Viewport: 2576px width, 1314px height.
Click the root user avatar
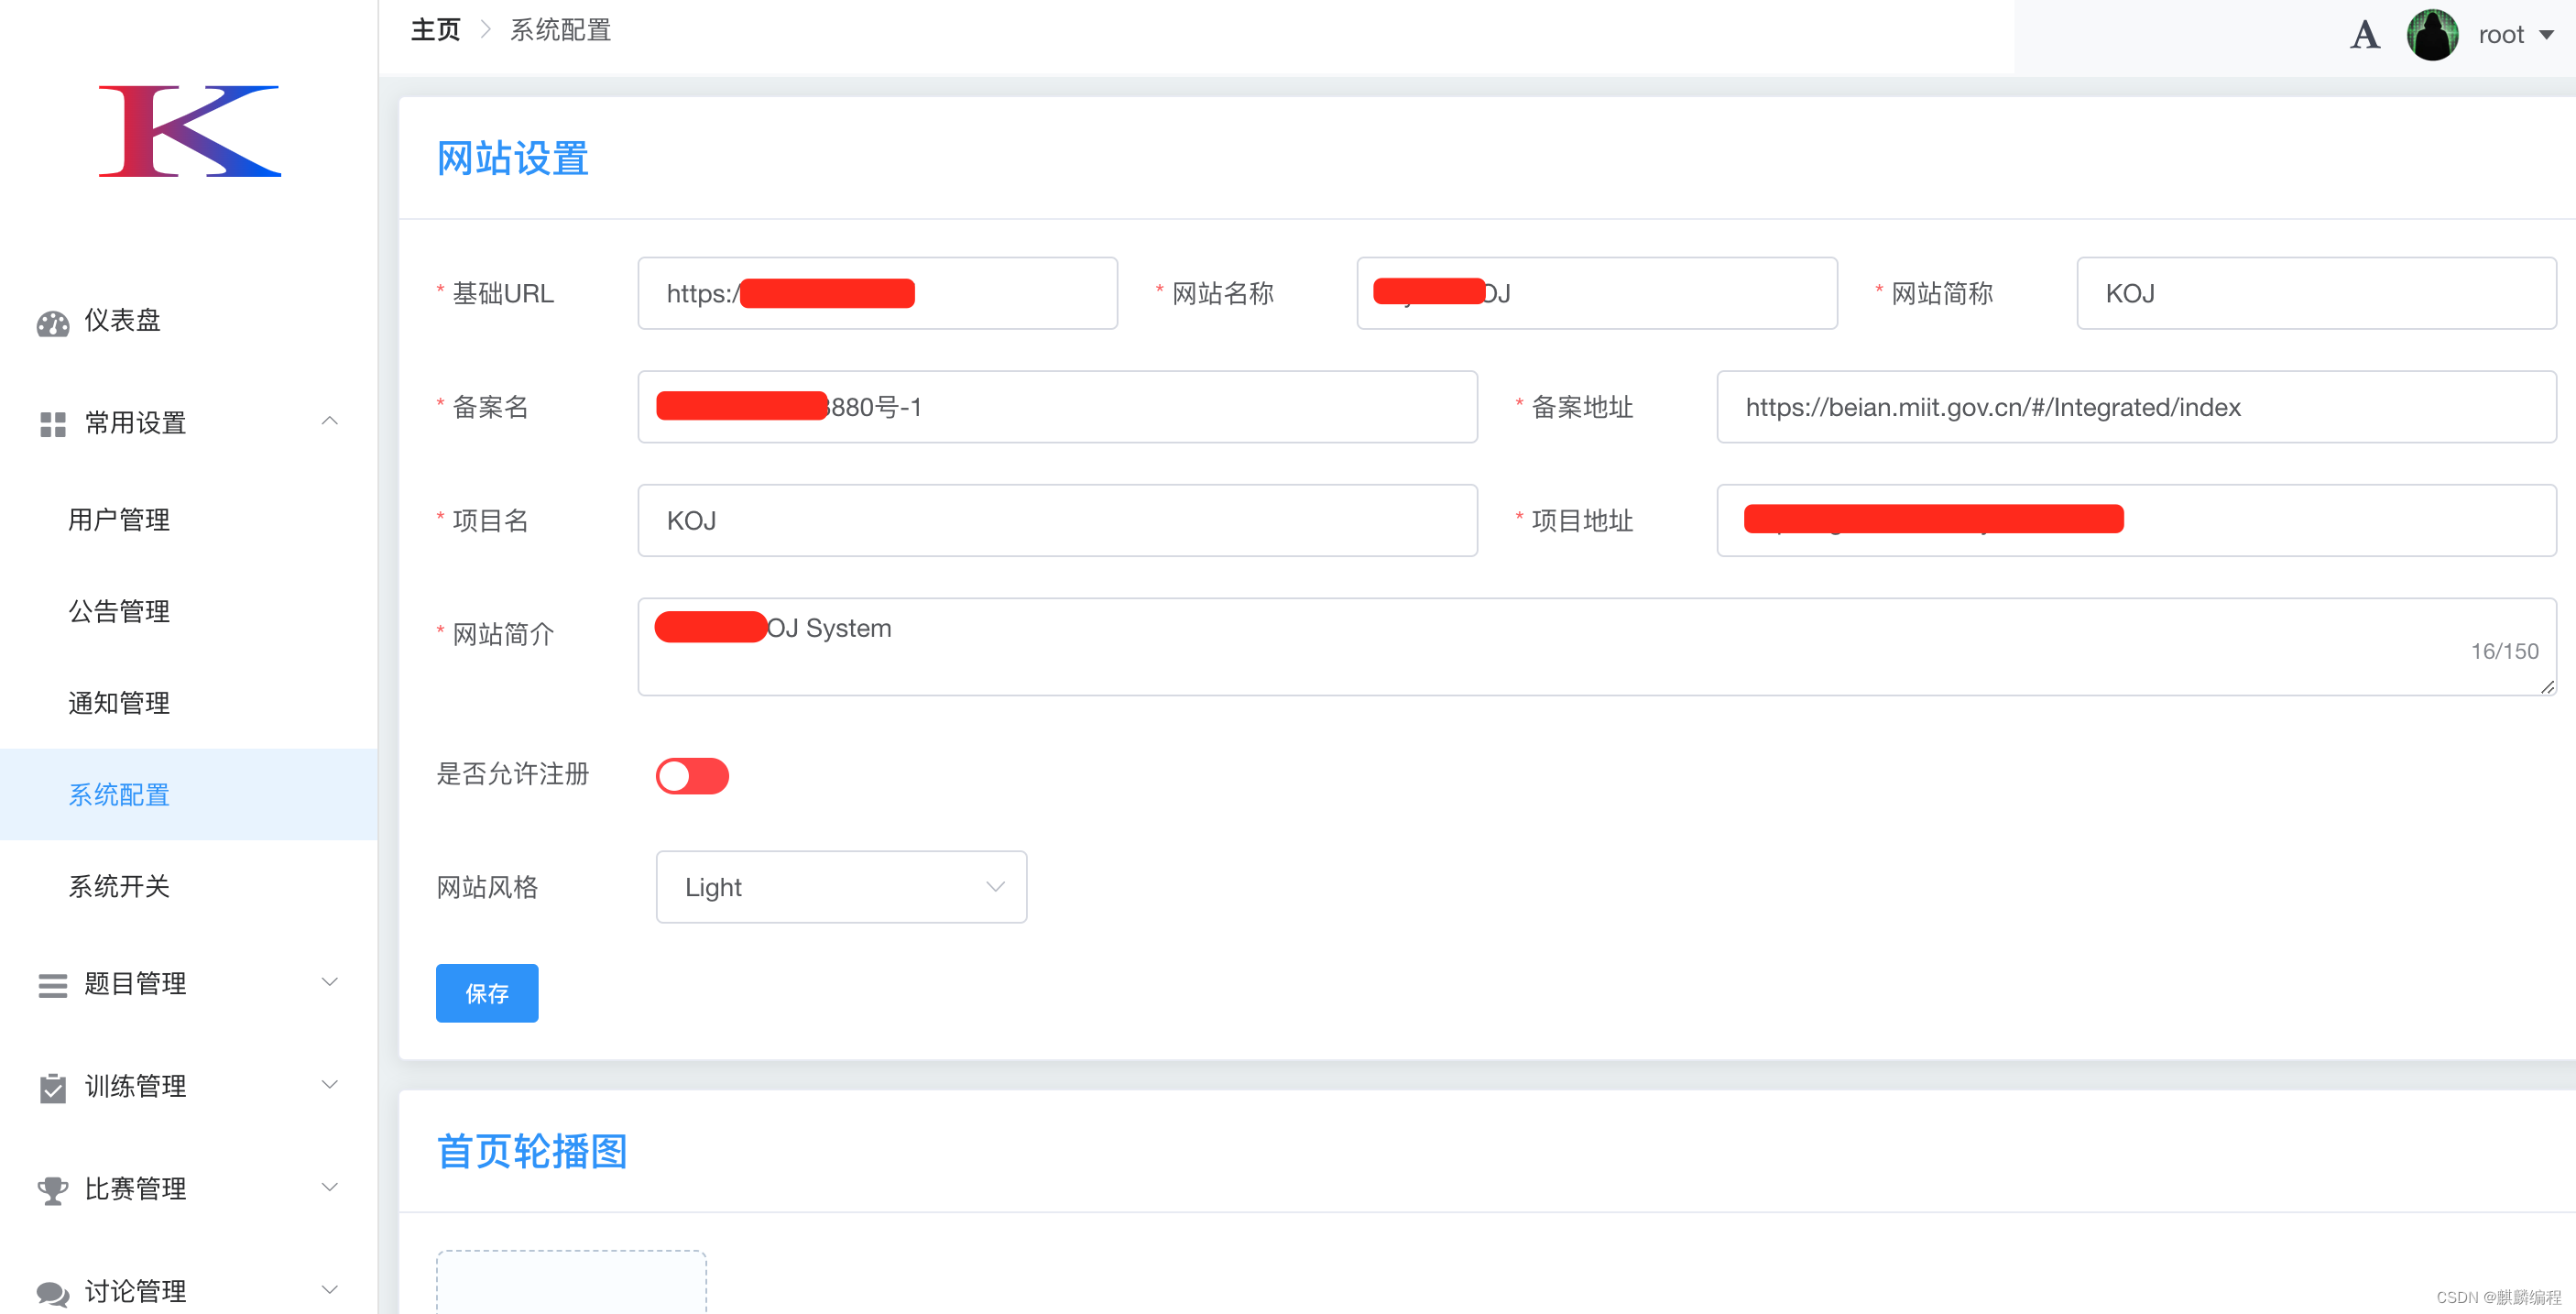[x=2432, y=35]
